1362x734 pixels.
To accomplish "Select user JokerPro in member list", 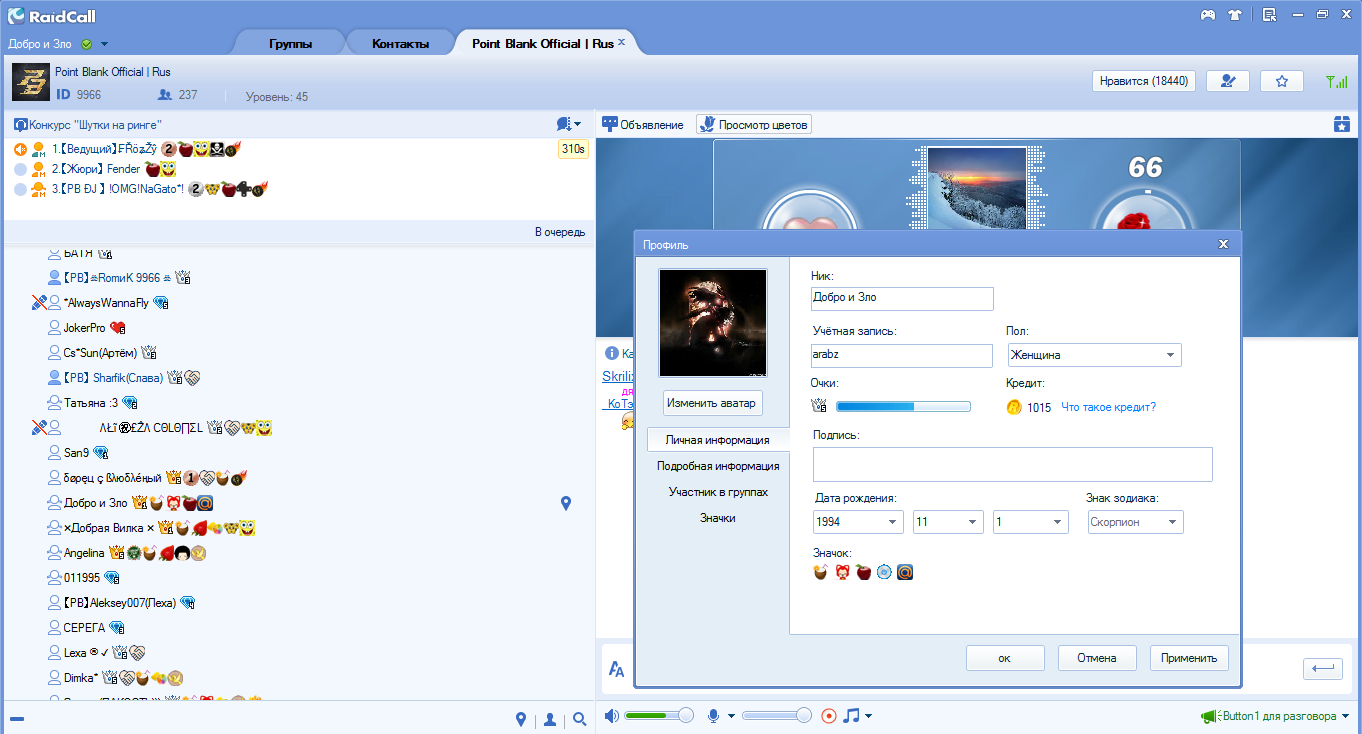I will (x=85, y=328).
